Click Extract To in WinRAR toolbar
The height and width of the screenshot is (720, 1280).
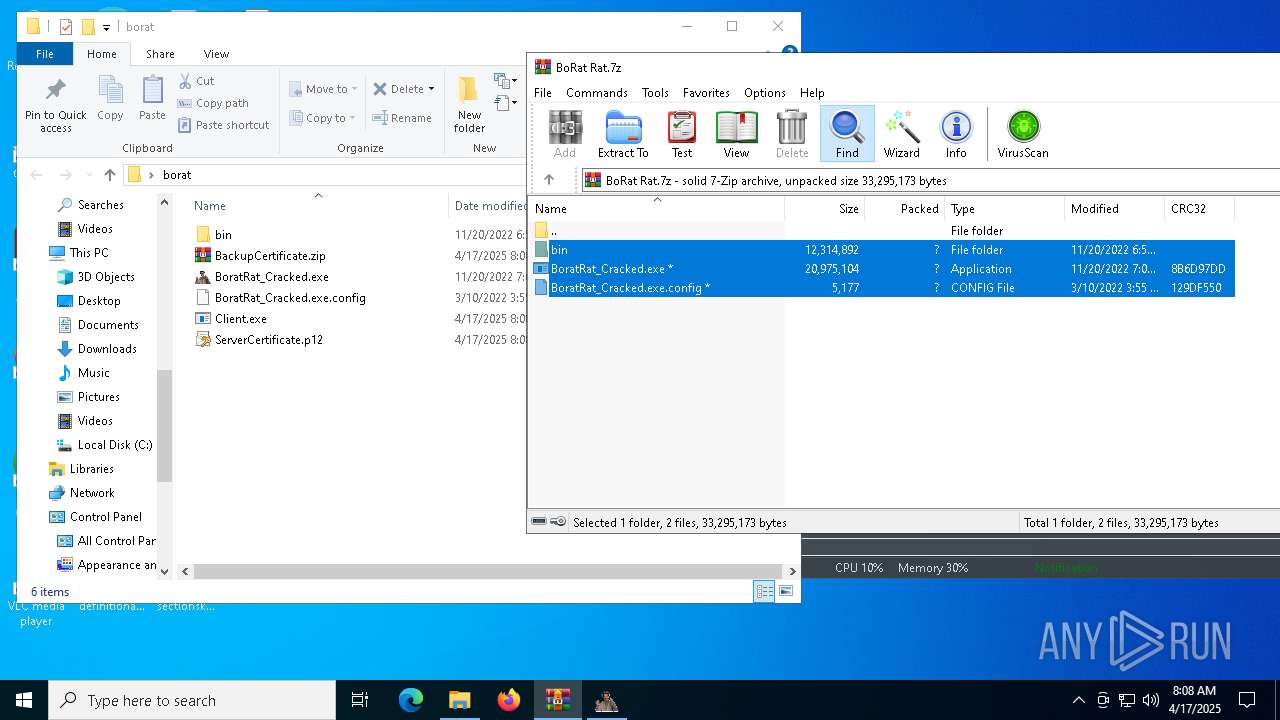pos(623,134)
